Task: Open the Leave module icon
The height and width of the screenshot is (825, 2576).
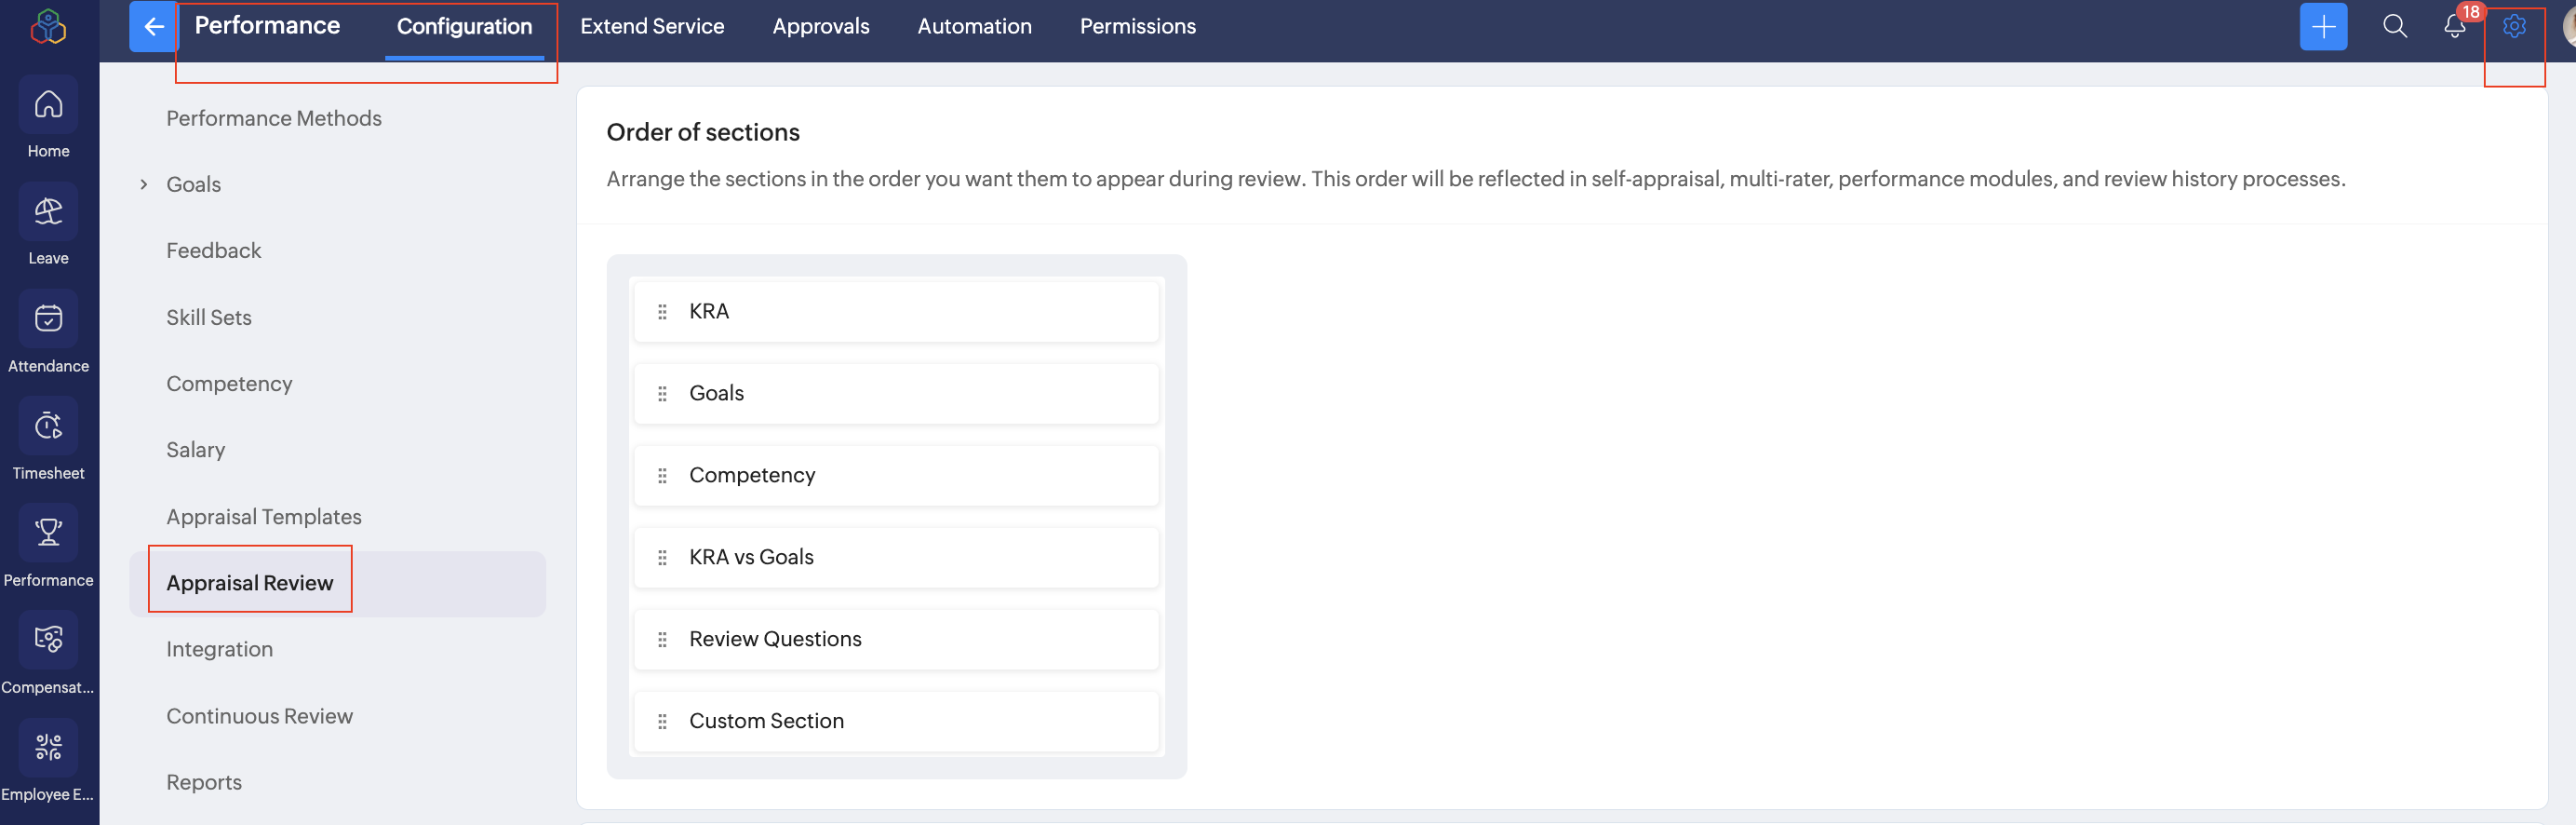Action: coord(48,211)
